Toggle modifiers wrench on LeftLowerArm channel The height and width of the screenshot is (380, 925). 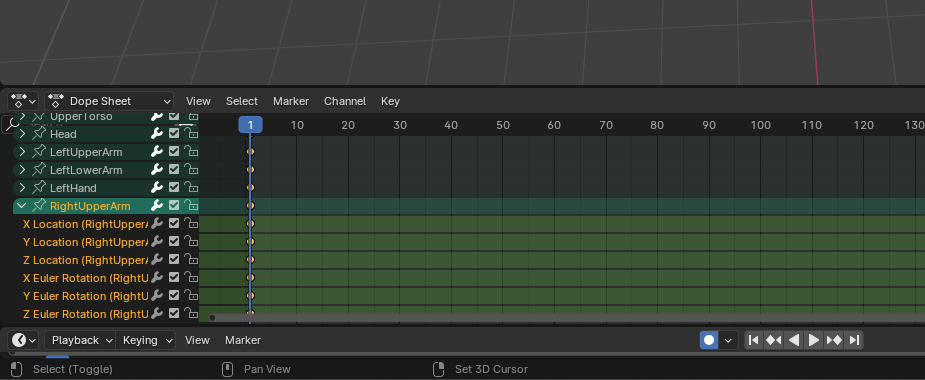156,170
